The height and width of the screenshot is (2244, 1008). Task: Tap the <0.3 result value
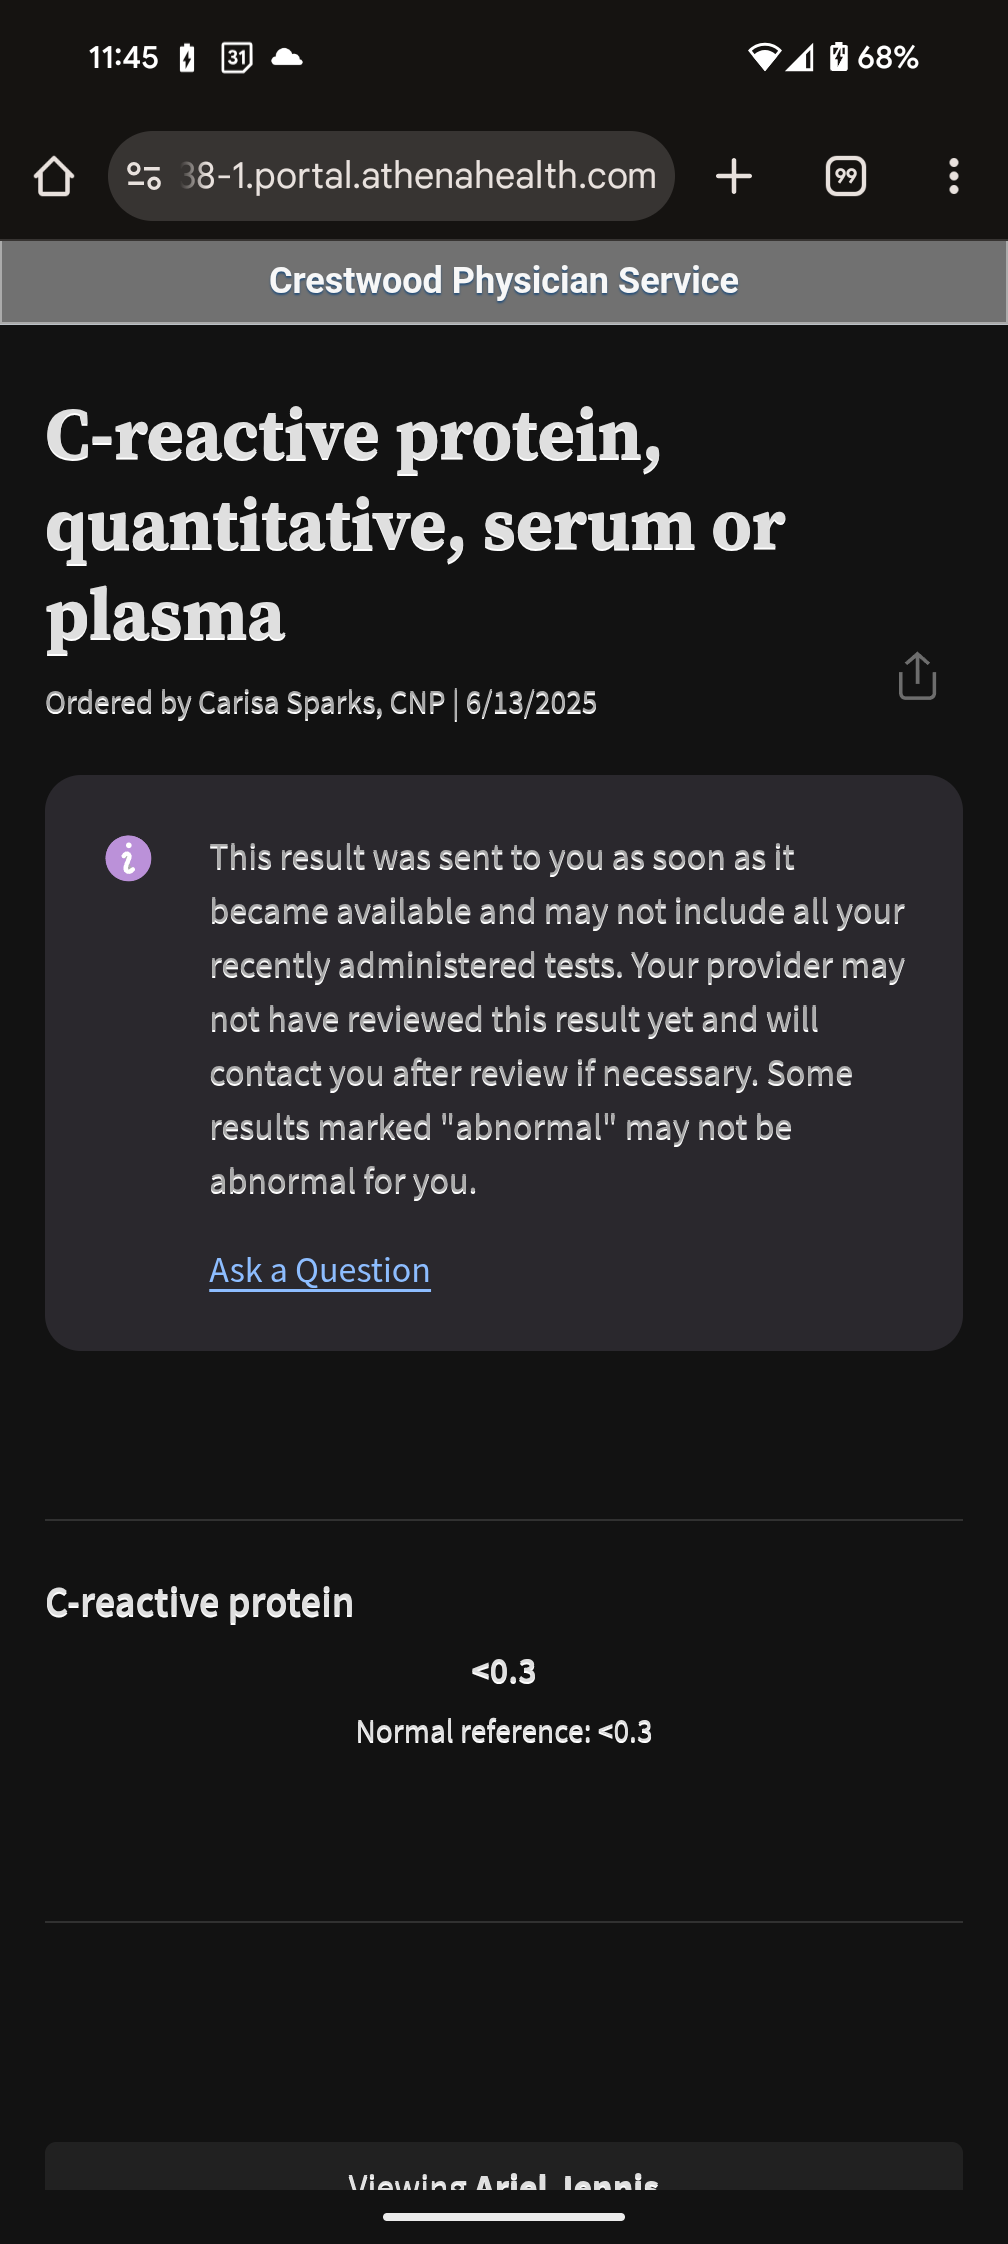pos(504,1672)
